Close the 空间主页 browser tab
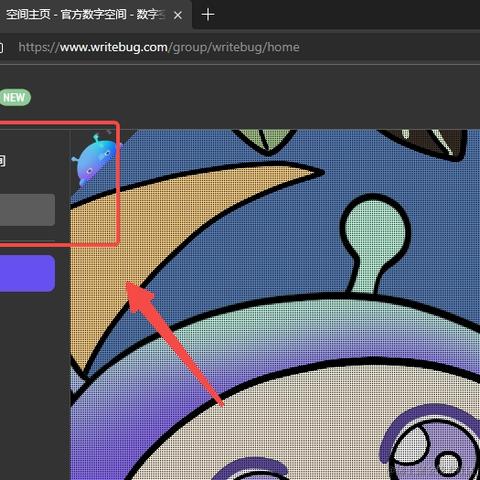This screenshot has height=480, width=480. [x=178, y=15]
